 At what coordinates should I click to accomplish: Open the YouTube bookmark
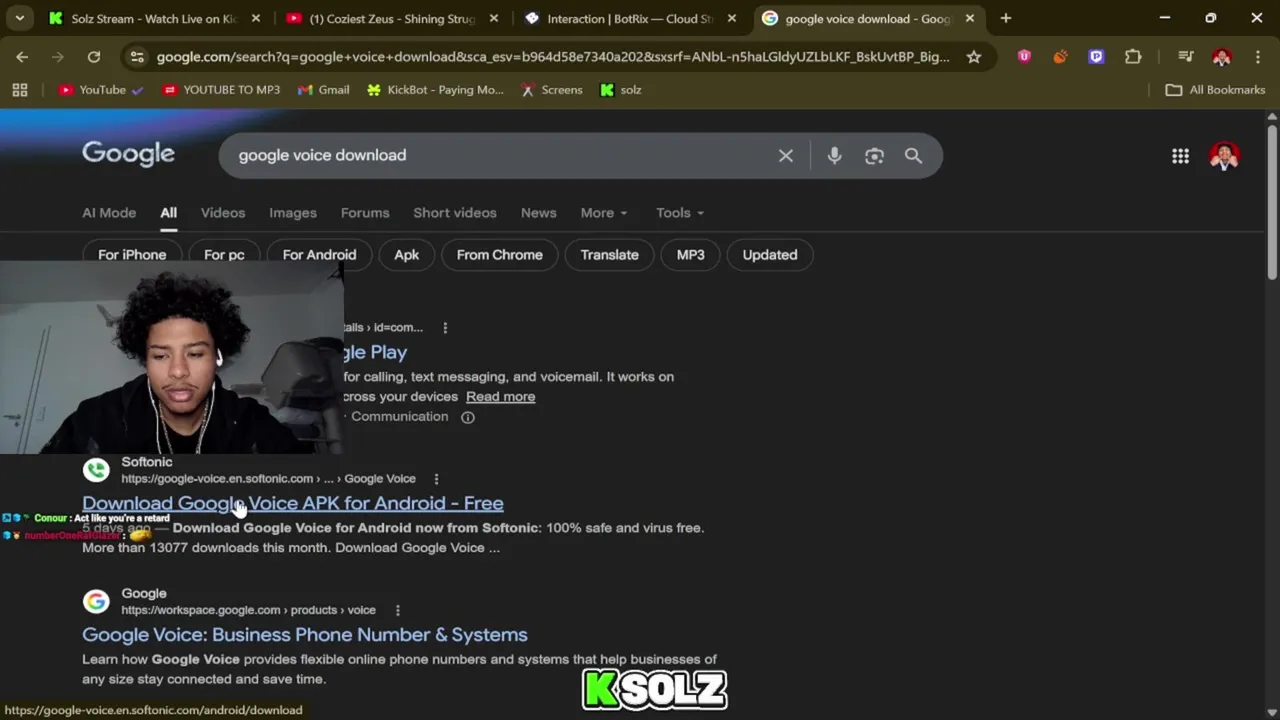tap(101, 90)
